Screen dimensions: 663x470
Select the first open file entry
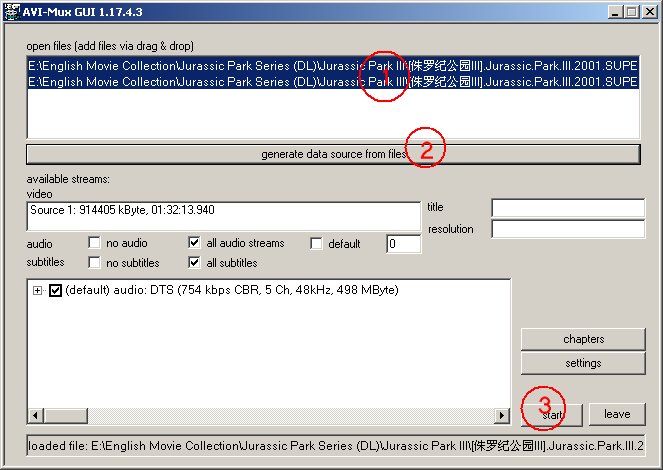click(333, 66)
